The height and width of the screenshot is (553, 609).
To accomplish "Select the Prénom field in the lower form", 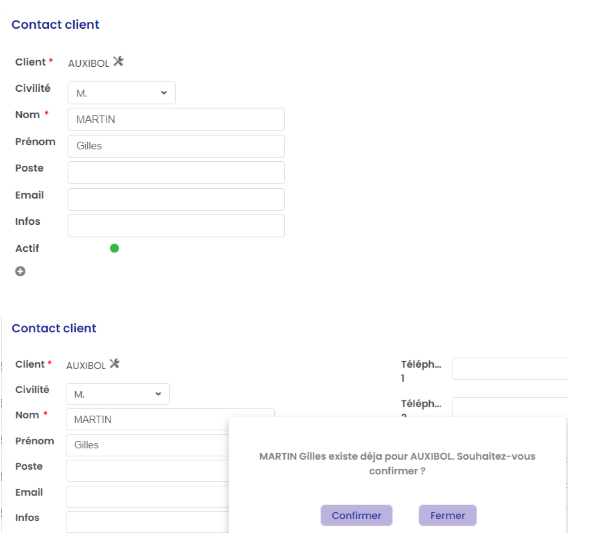I will click(x=146, y=444).
